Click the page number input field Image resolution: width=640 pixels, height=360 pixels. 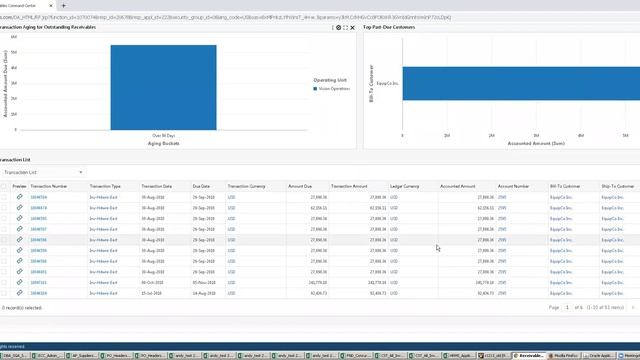(x=567, y=307)
